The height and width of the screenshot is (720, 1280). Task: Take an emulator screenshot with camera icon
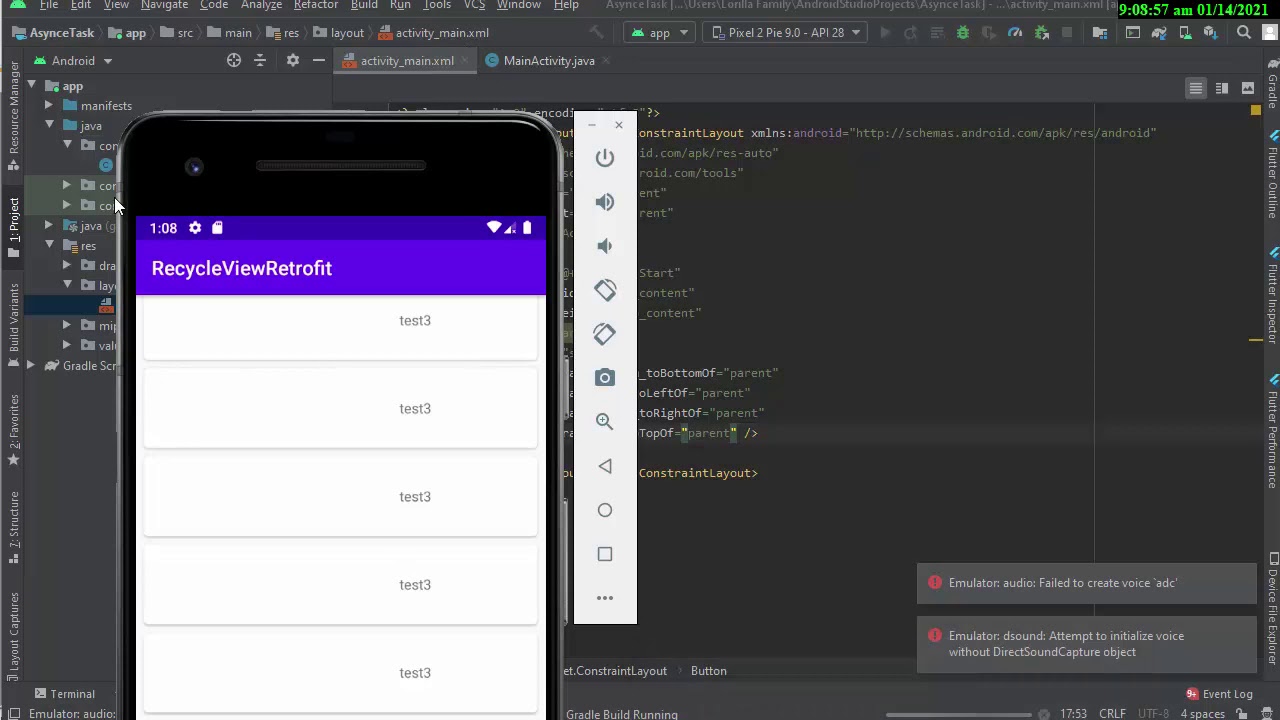[605, 378]
